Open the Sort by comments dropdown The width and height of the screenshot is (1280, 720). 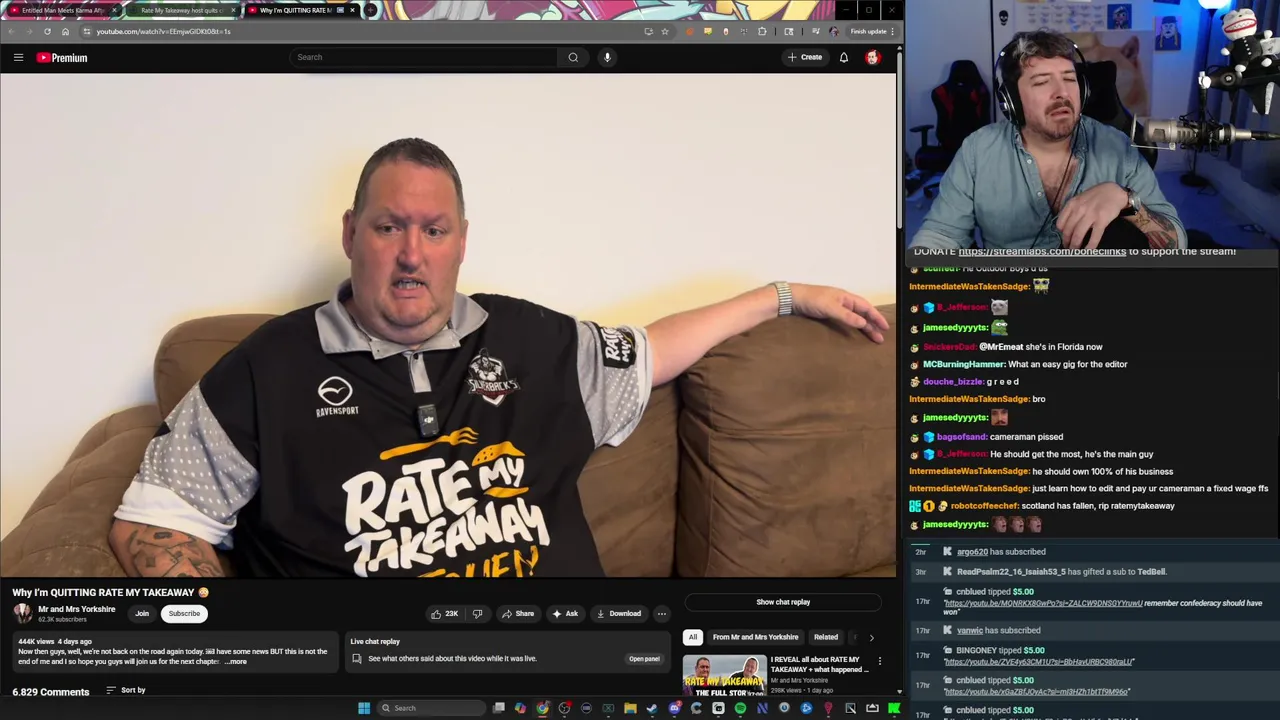click(126, 690)
